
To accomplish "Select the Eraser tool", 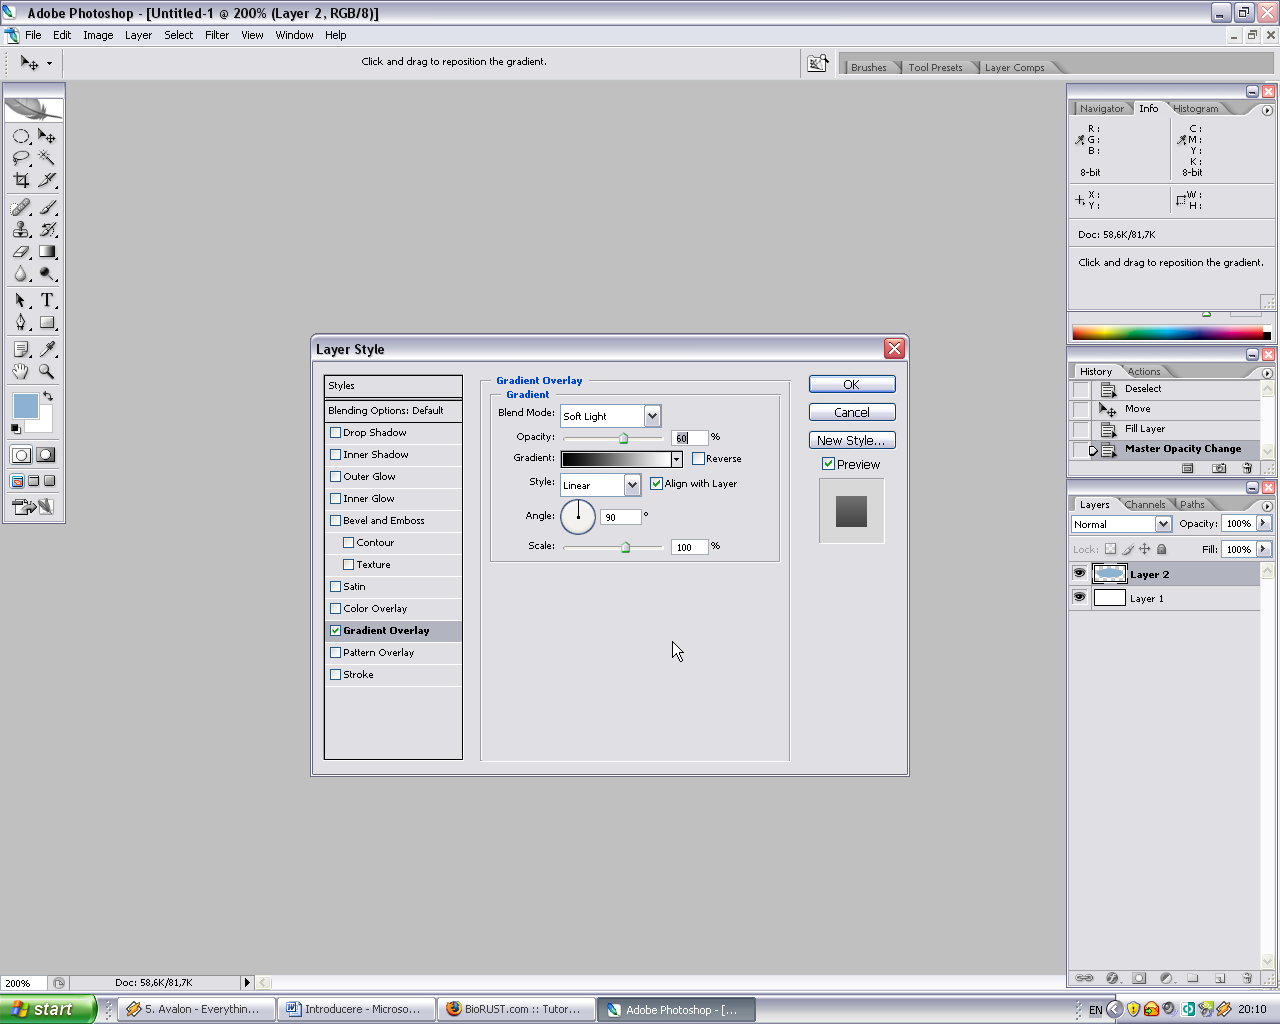I will pos(21,252).
